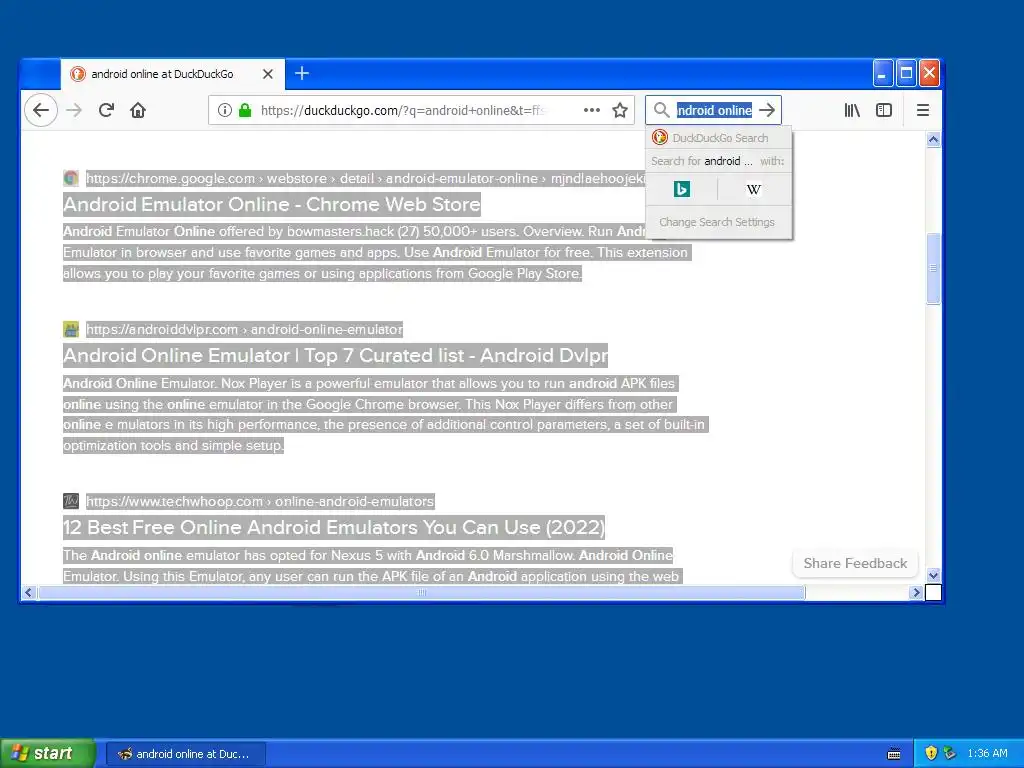Viewport: 1024px width, 768px height.
Task: Click the Share Feedback button
Action: click(x=855, y=563)
